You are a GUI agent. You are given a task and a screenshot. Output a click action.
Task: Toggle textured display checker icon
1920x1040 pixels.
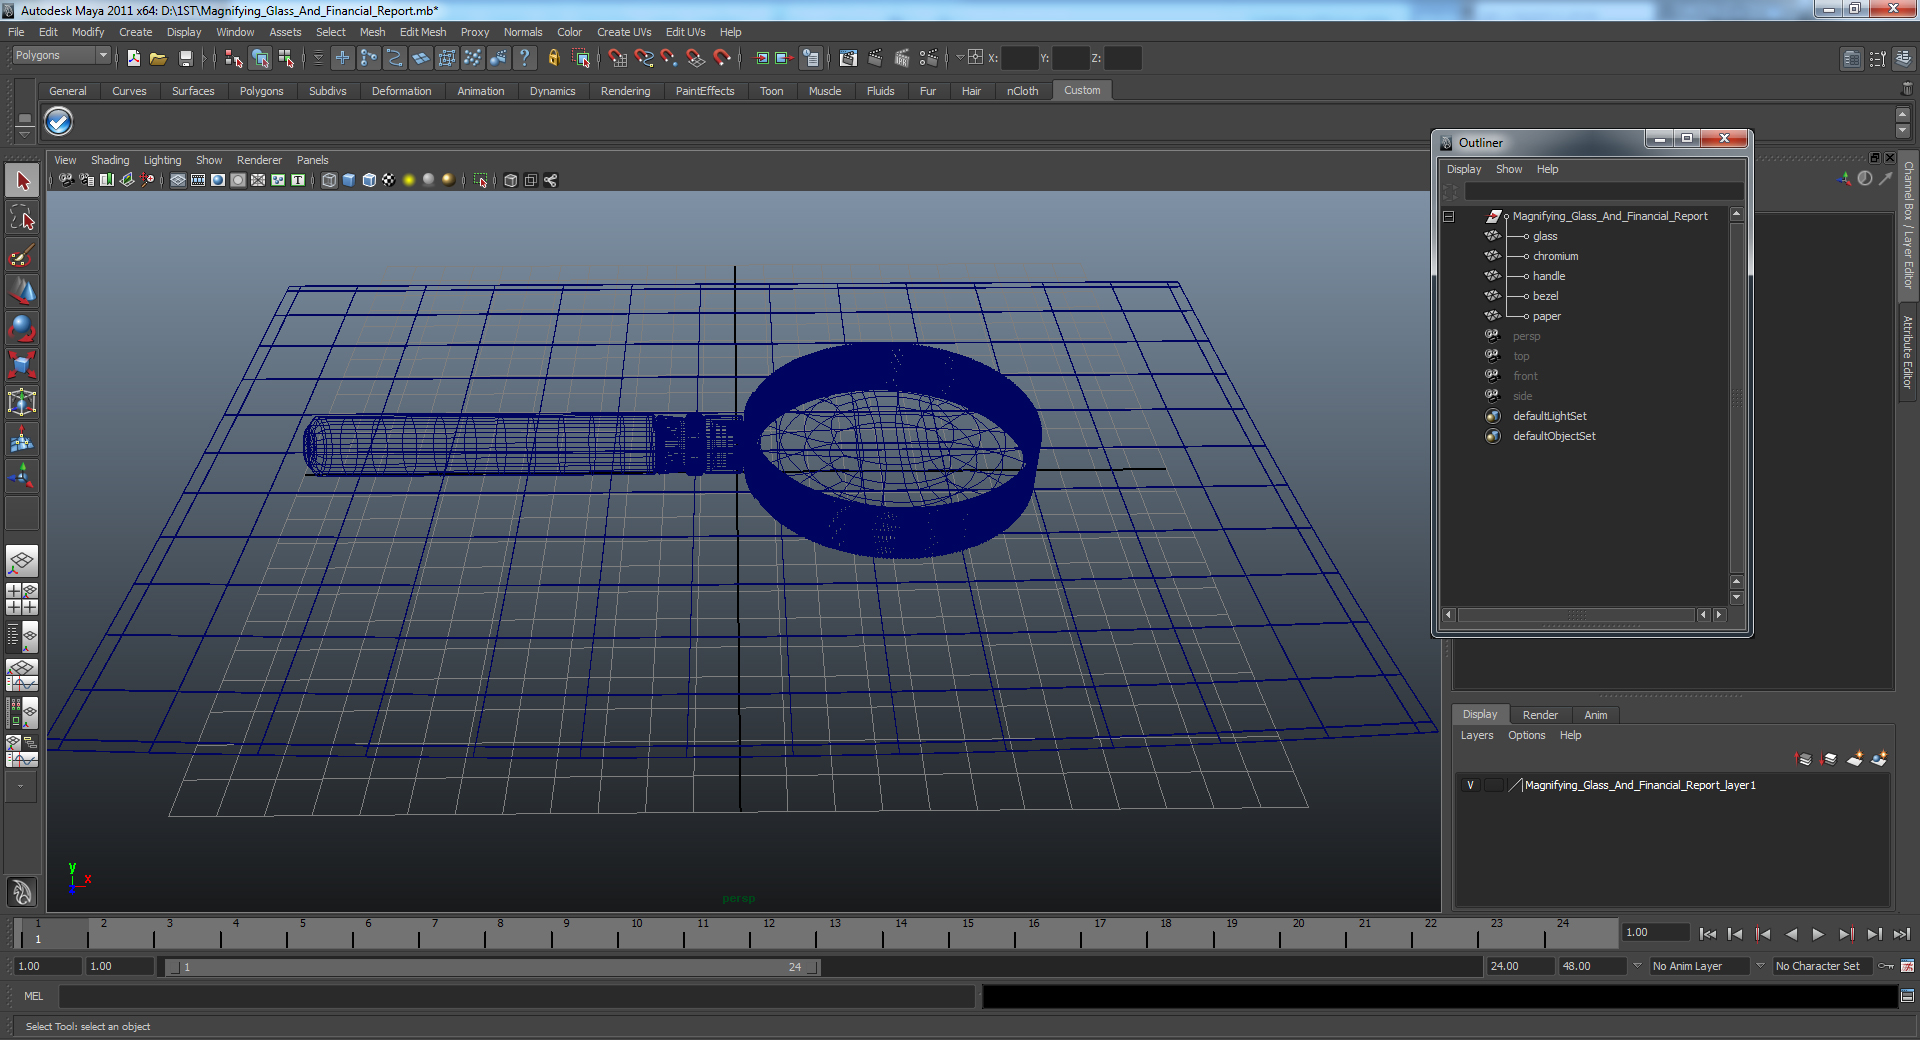point(389,180)
